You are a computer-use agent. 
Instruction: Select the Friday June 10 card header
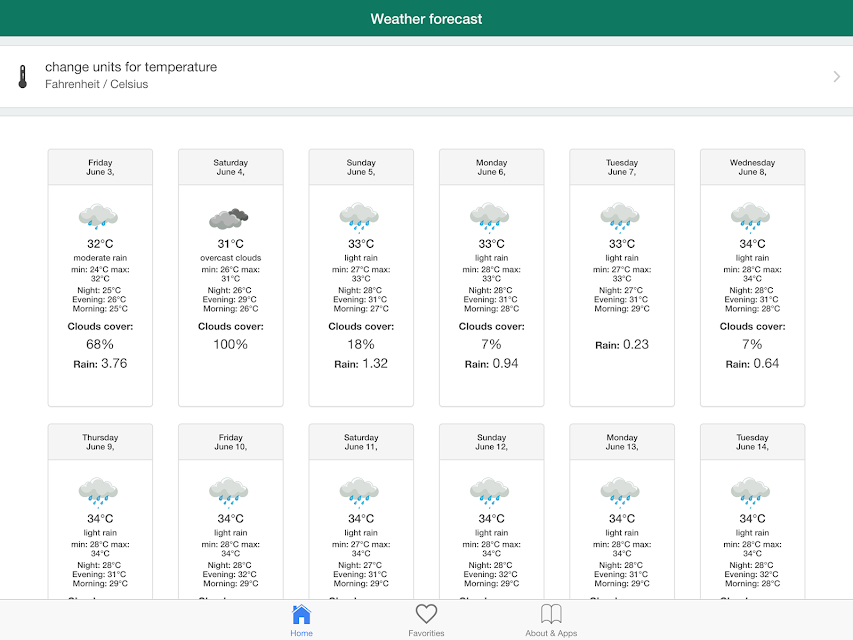point(231,442)
